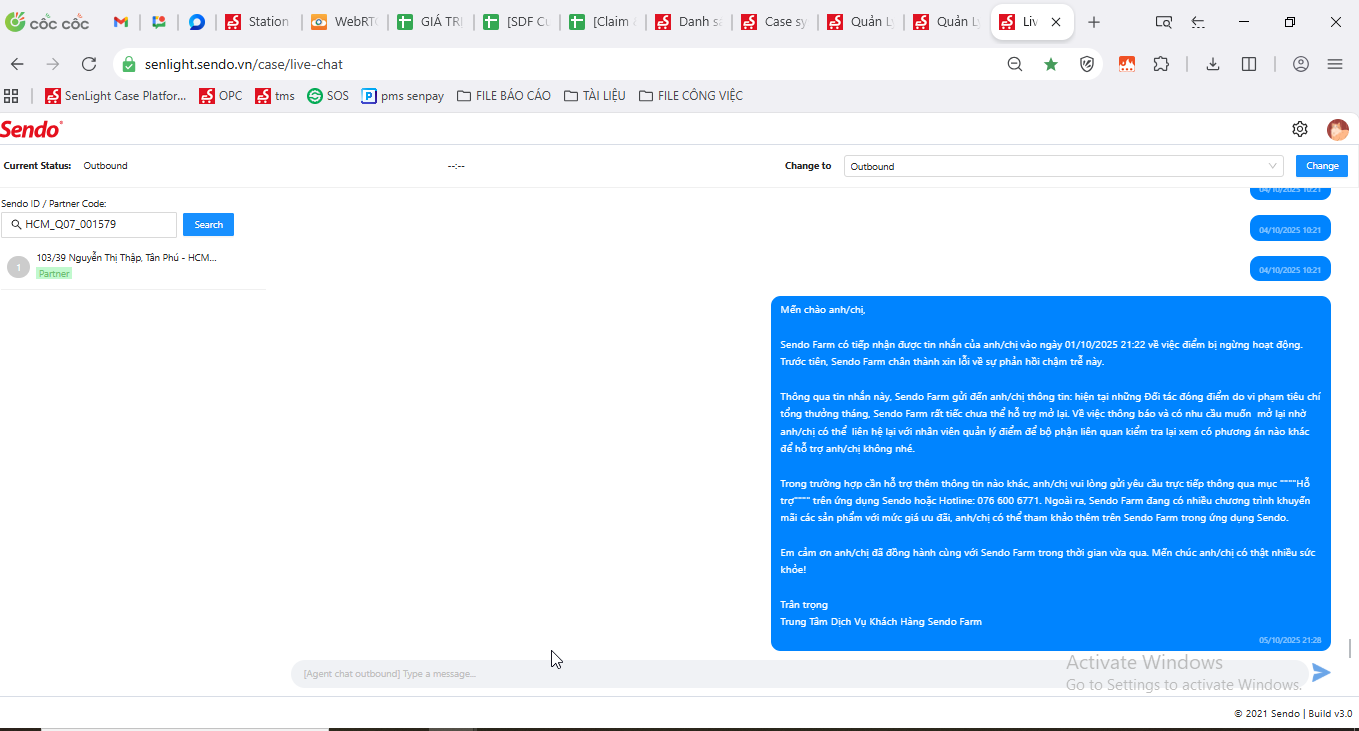Expand the FILE CÔNG VIỆC bookmark folder
The image size is (1359, 731).
[x=691, y=96]
